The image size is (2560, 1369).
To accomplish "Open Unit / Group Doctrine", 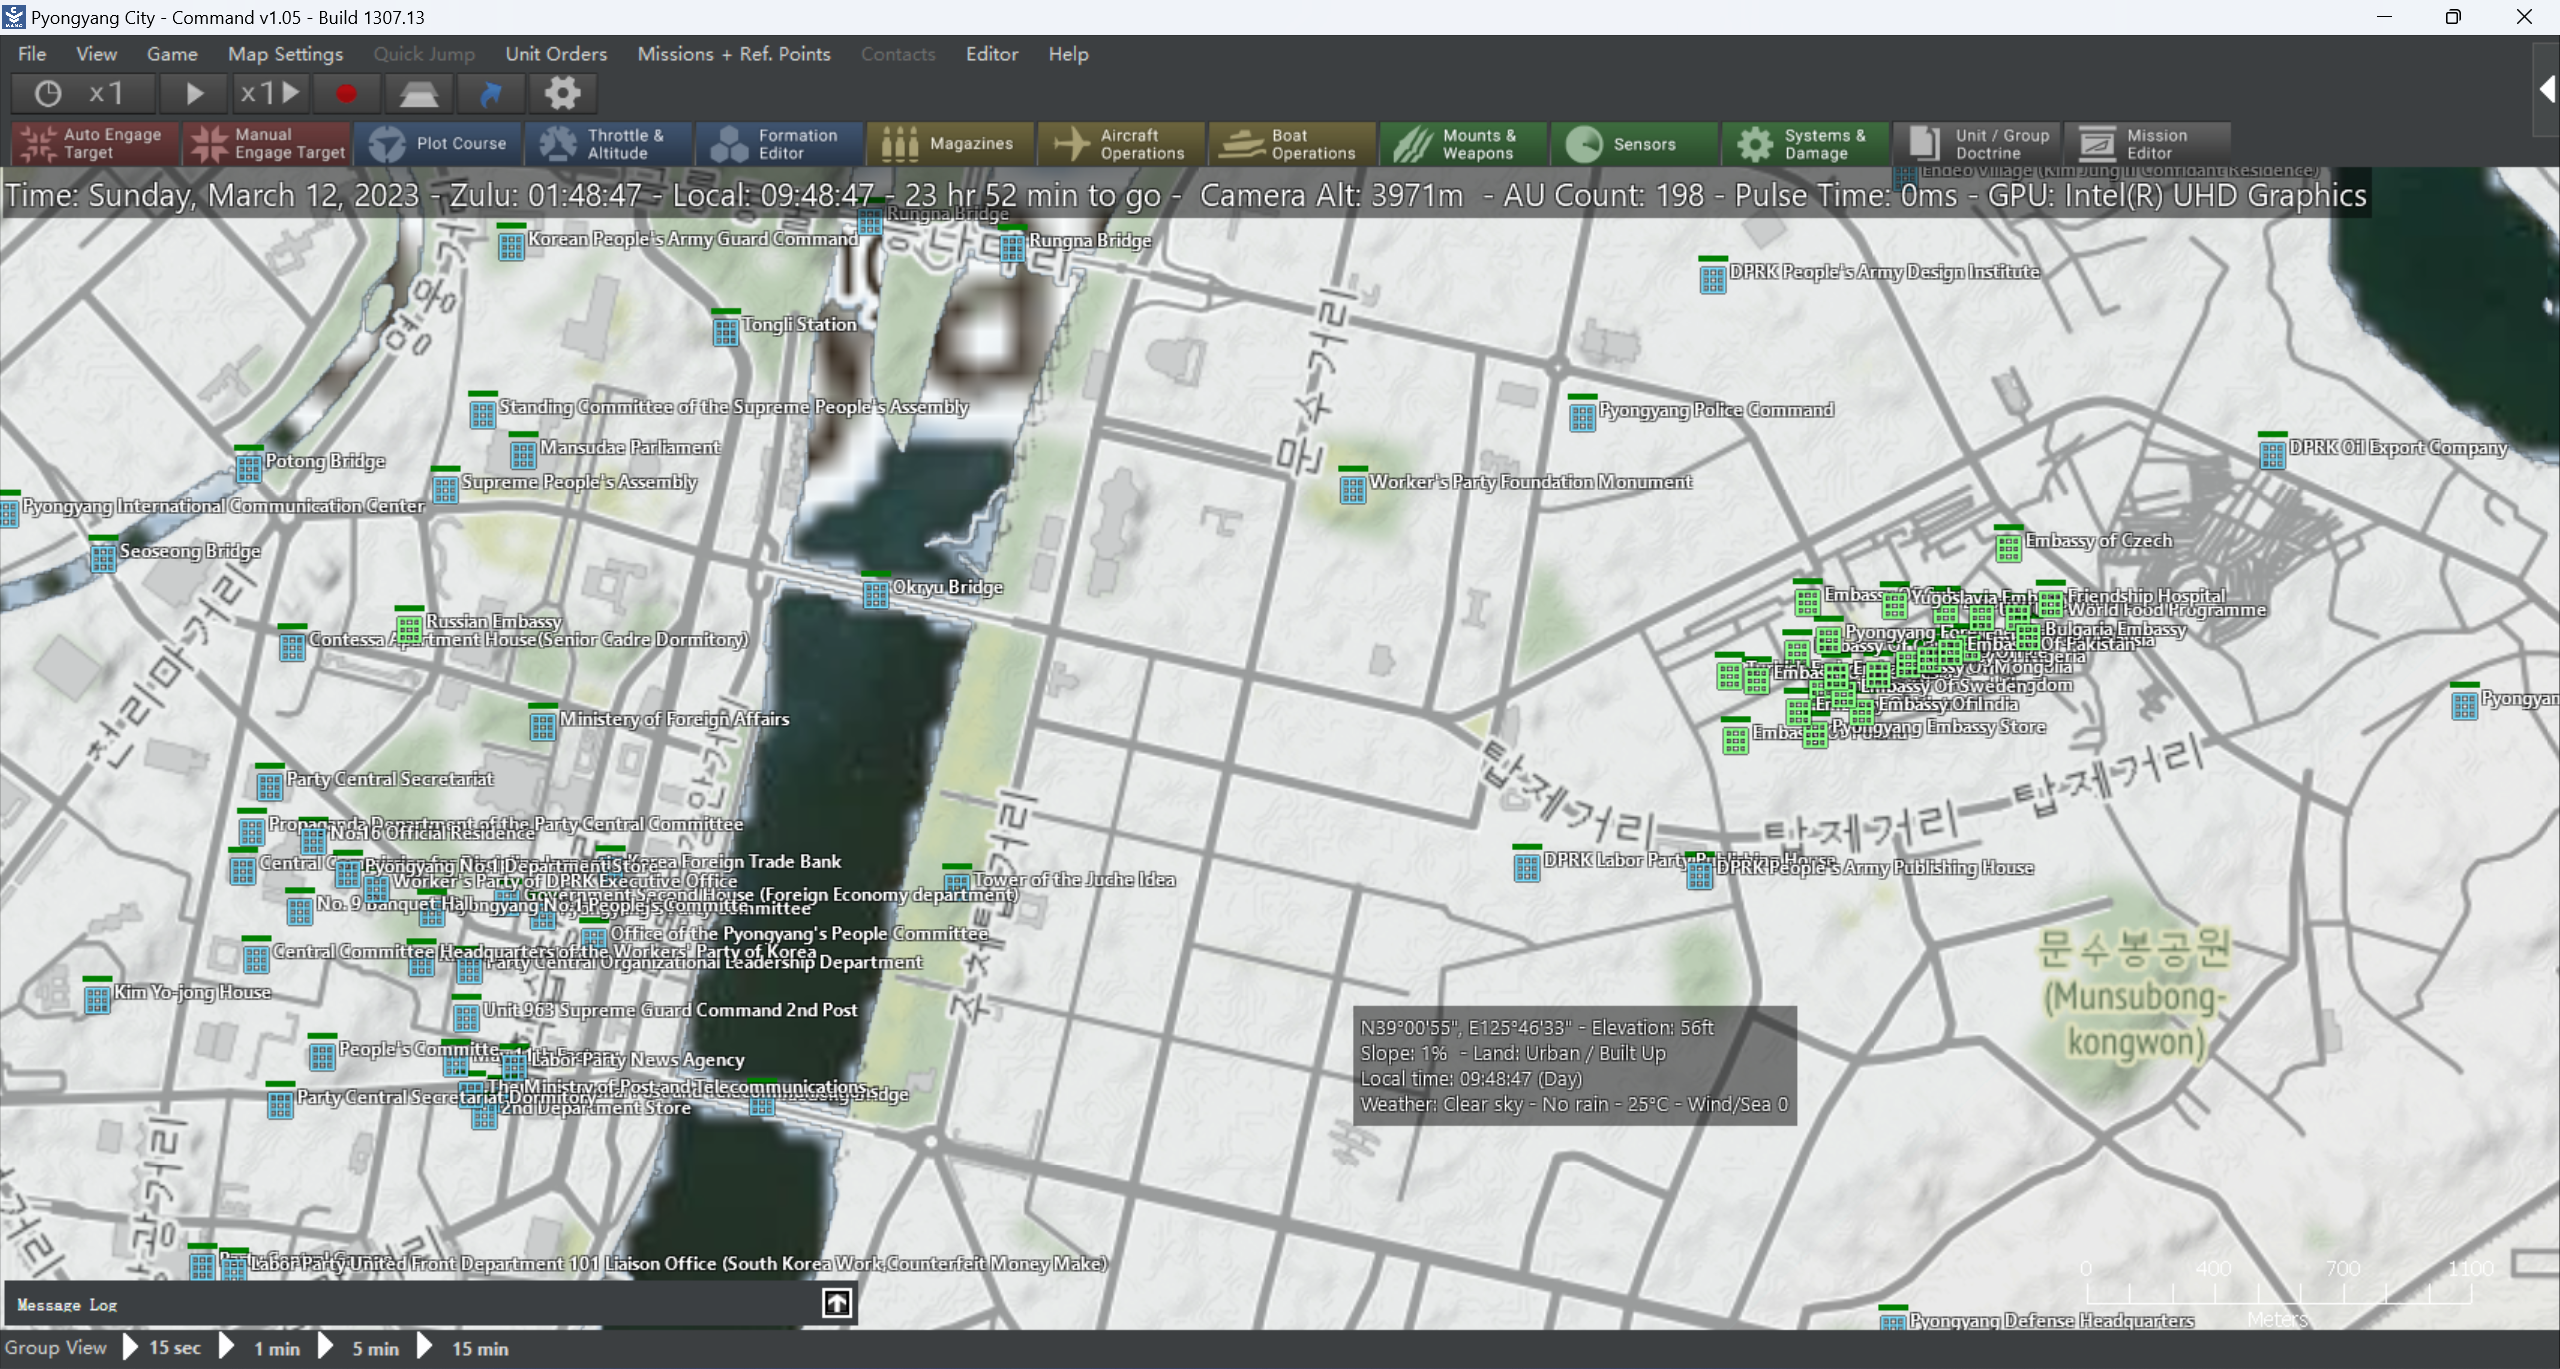I will (1977, 143).
